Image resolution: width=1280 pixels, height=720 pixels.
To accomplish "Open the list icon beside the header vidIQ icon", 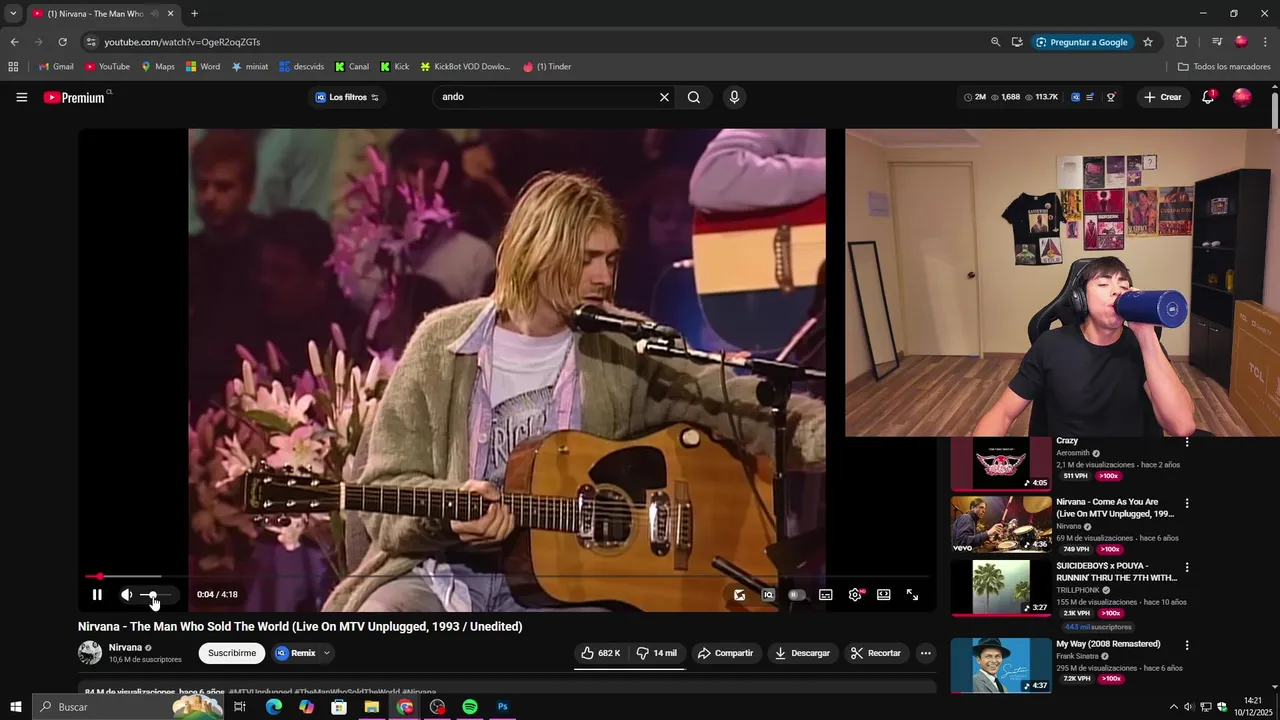I will pos(1090,97).
